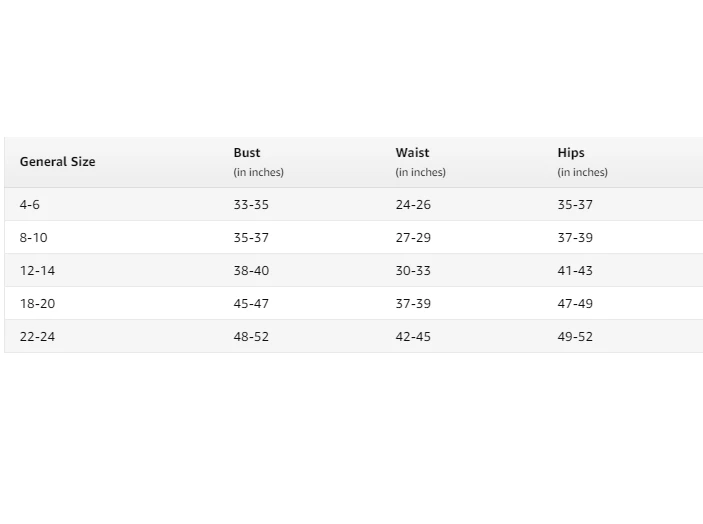Screen dimensions: 703x524
Task: Select the 12-14 size cell
Action: pyautogui.click(x=37, y=271)
